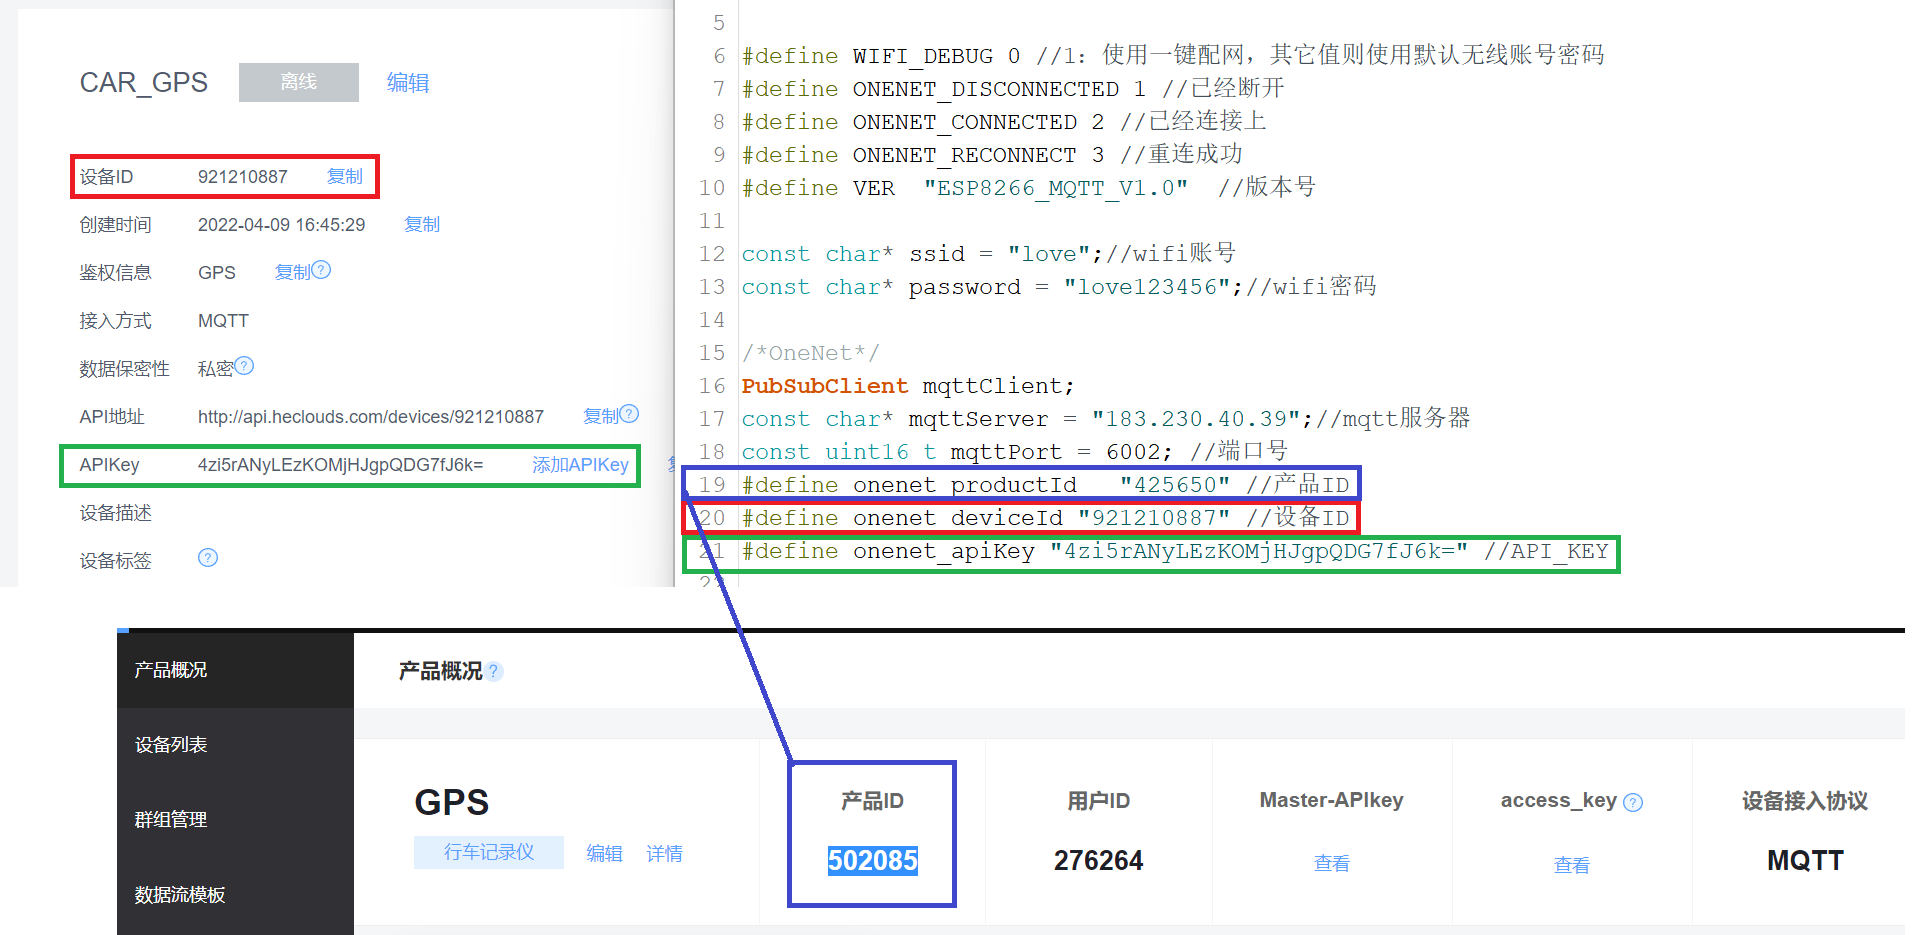This screenshot has width=1929, height=935.
Task: Open the 设备标签 help icon
Action: [x=208, y=558]
